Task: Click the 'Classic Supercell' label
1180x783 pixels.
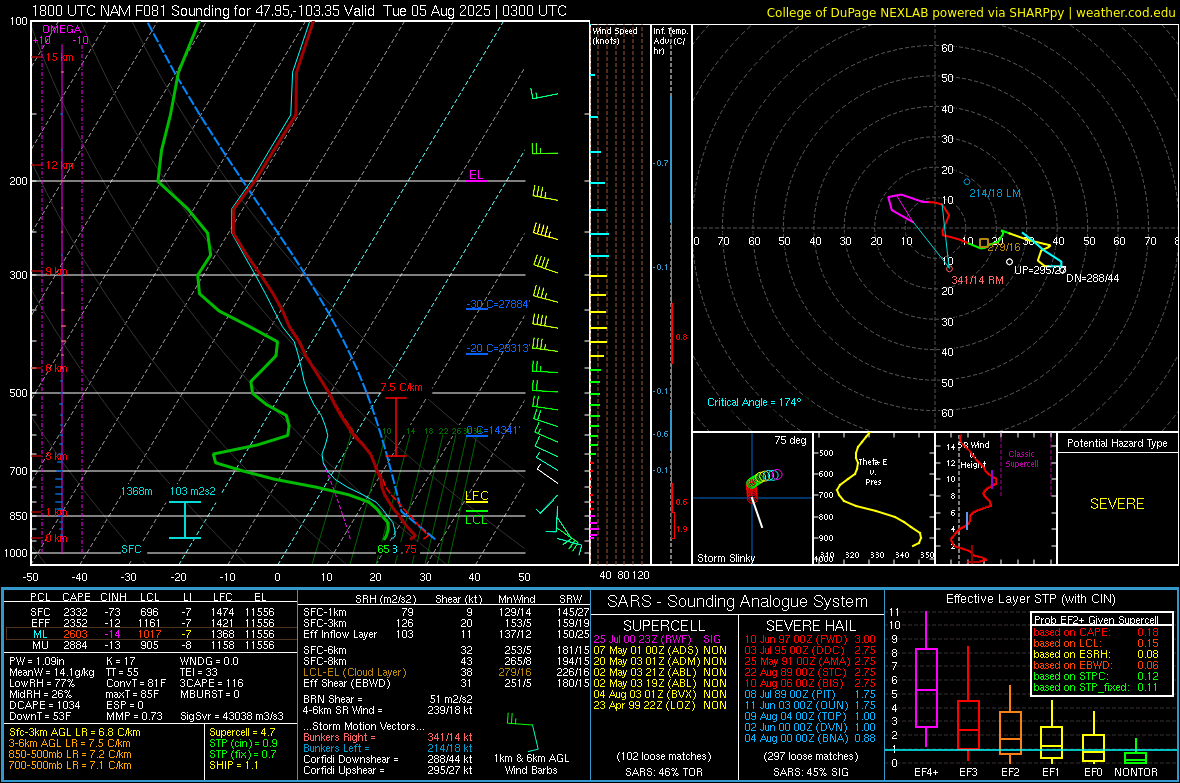Action: click(1022, 459)
